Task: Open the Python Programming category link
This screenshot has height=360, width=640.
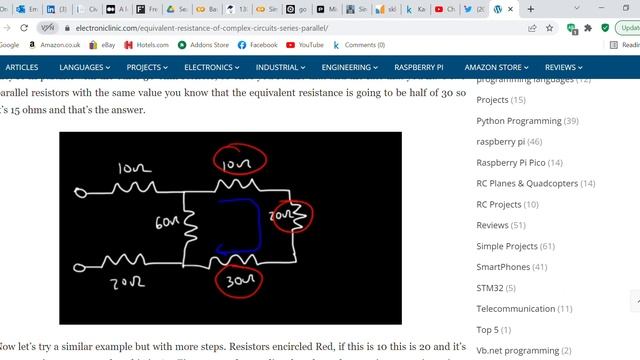Action: pyautogui.click(x=519, y=121)
